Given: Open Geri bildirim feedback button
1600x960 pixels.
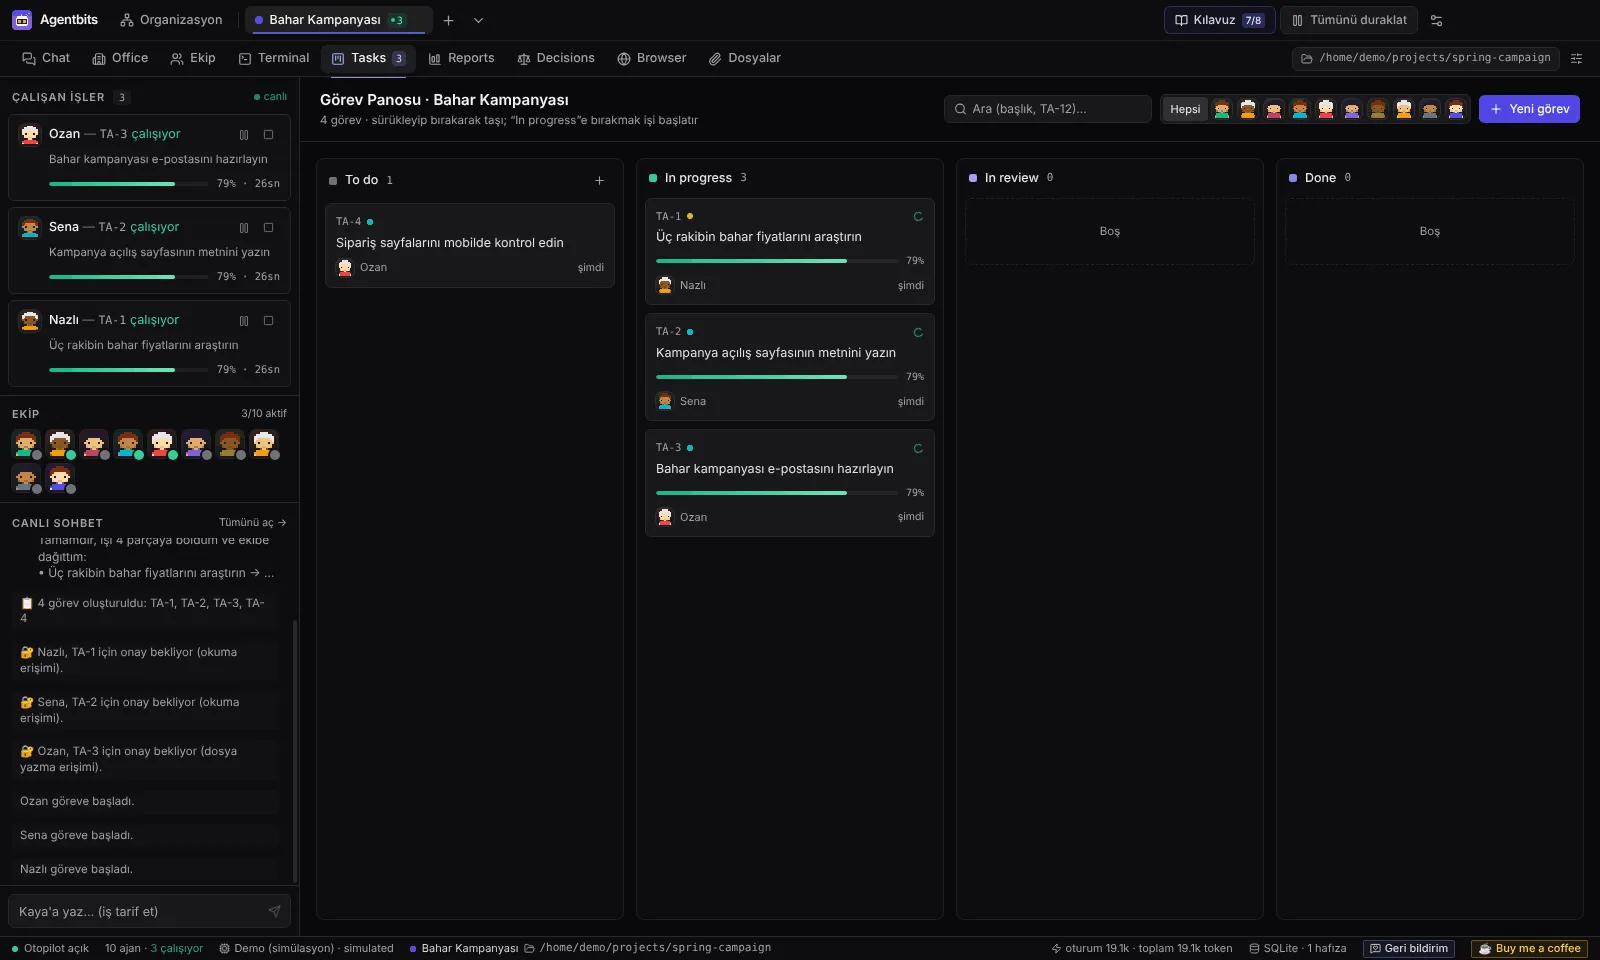Looking at the screenshot, I should pyautogui.click(x=1409, y=948).
